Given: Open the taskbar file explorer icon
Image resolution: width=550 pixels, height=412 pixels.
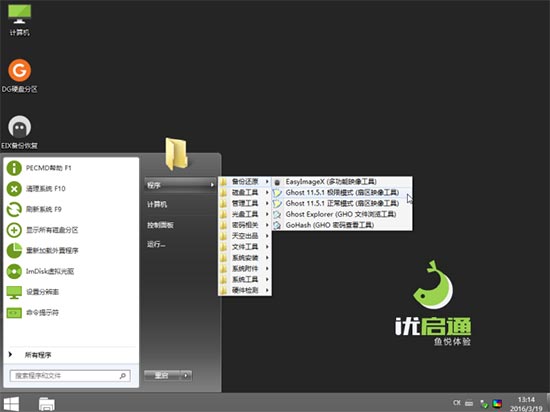Looking at the screenshot, I should (47, 404).
